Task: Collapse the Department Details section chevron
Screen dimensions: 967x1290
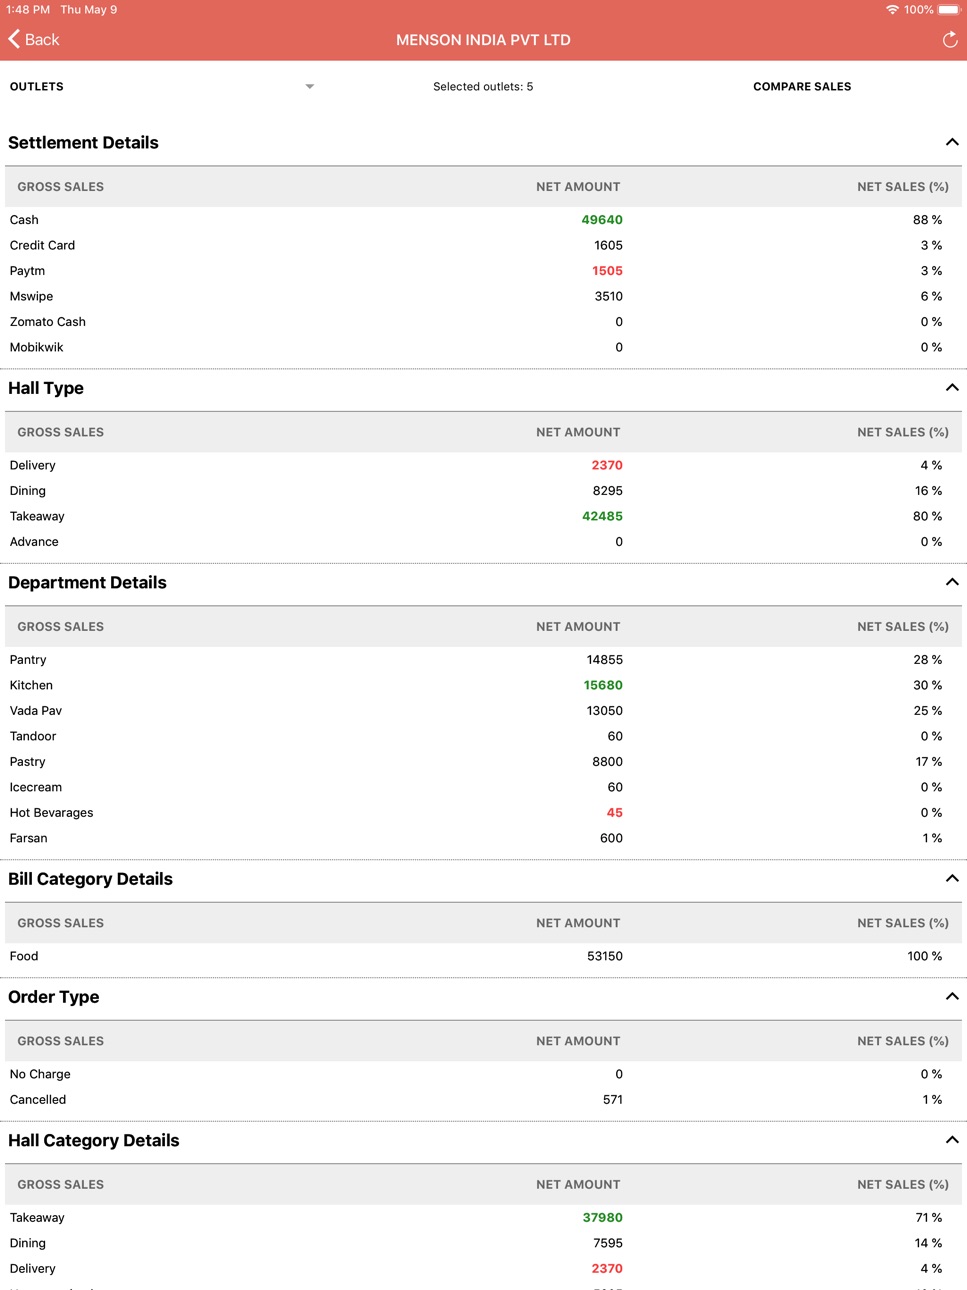Action: tap(952, 582)
